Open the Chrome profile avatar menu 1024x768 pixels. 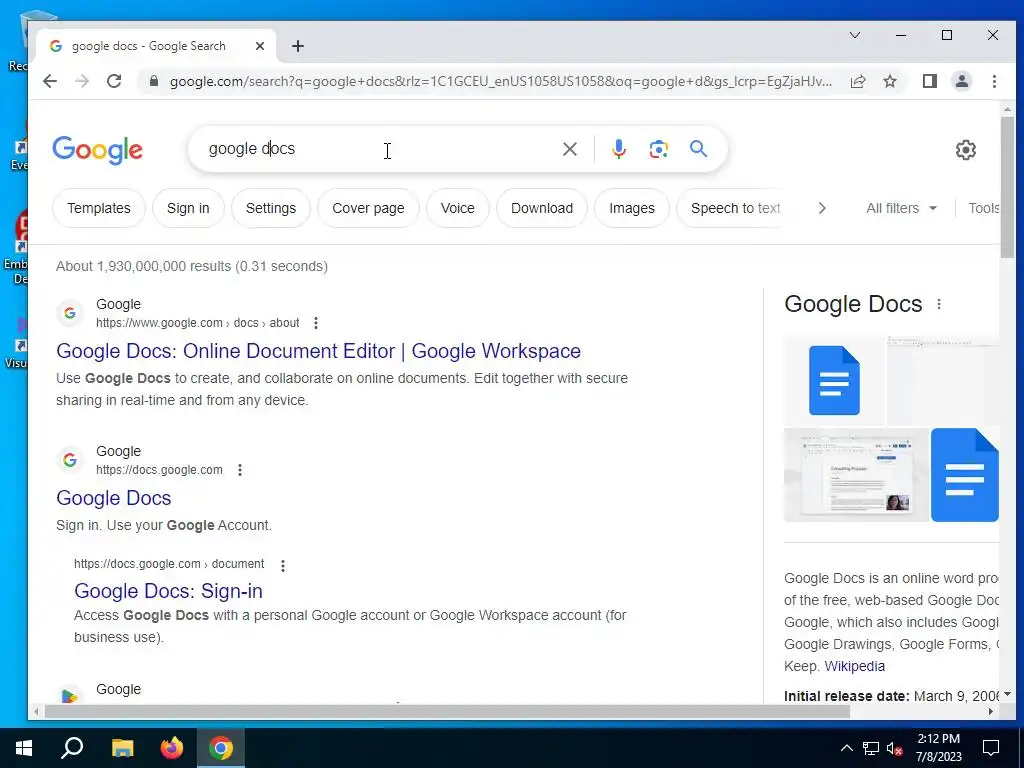[x=961, y=81]
